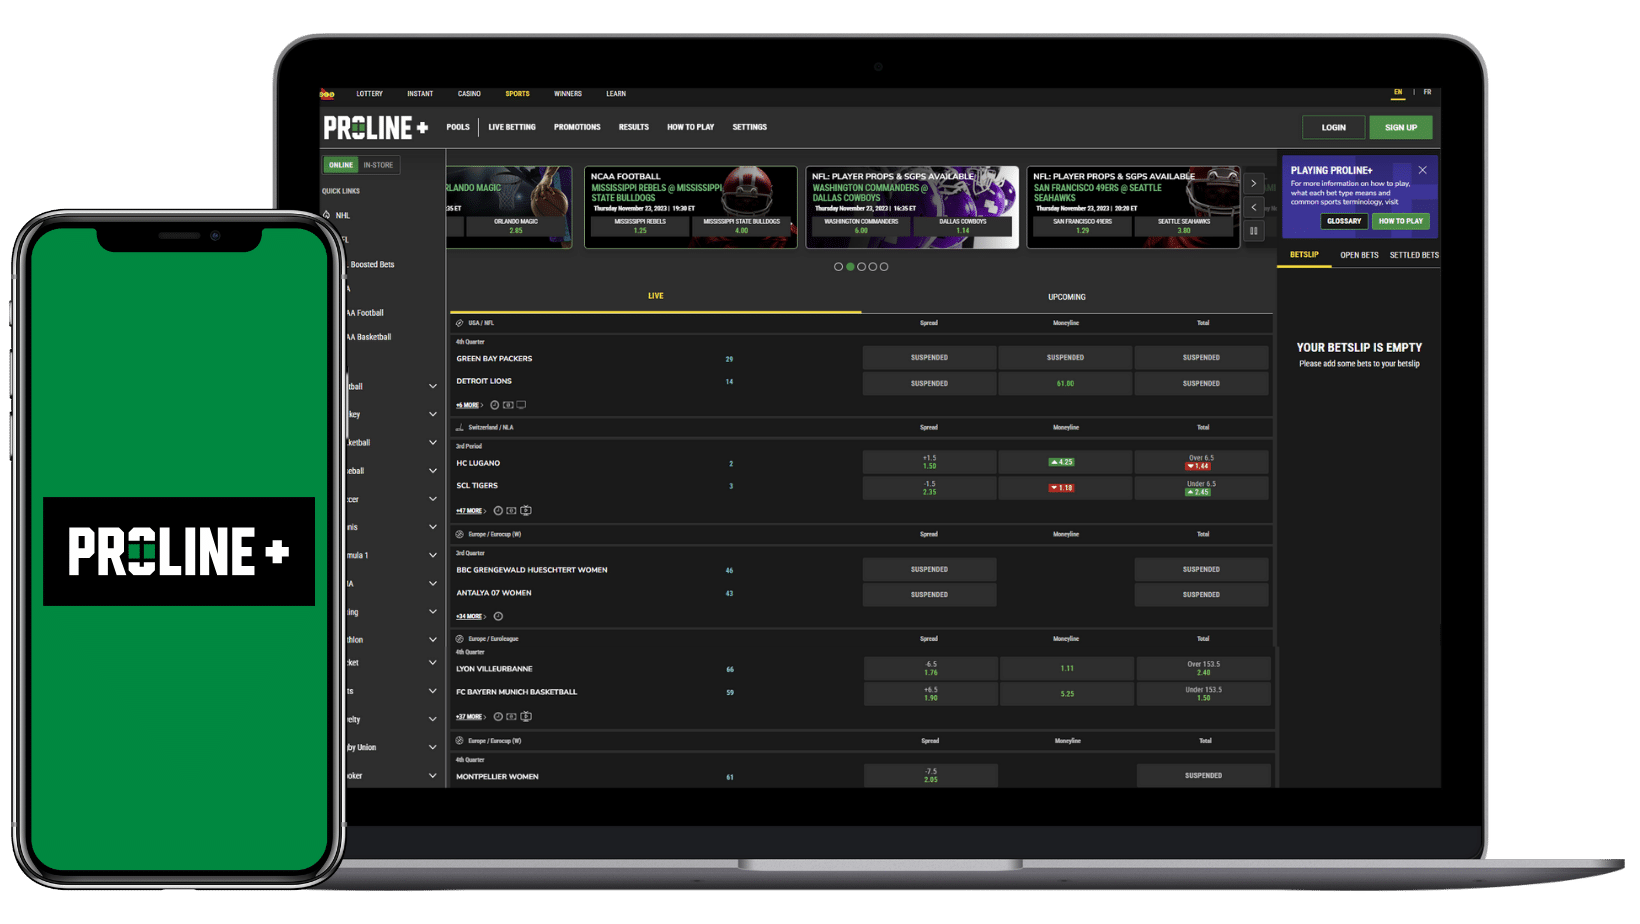Click green HOW TO PLAY banner button

point(1400,221)
